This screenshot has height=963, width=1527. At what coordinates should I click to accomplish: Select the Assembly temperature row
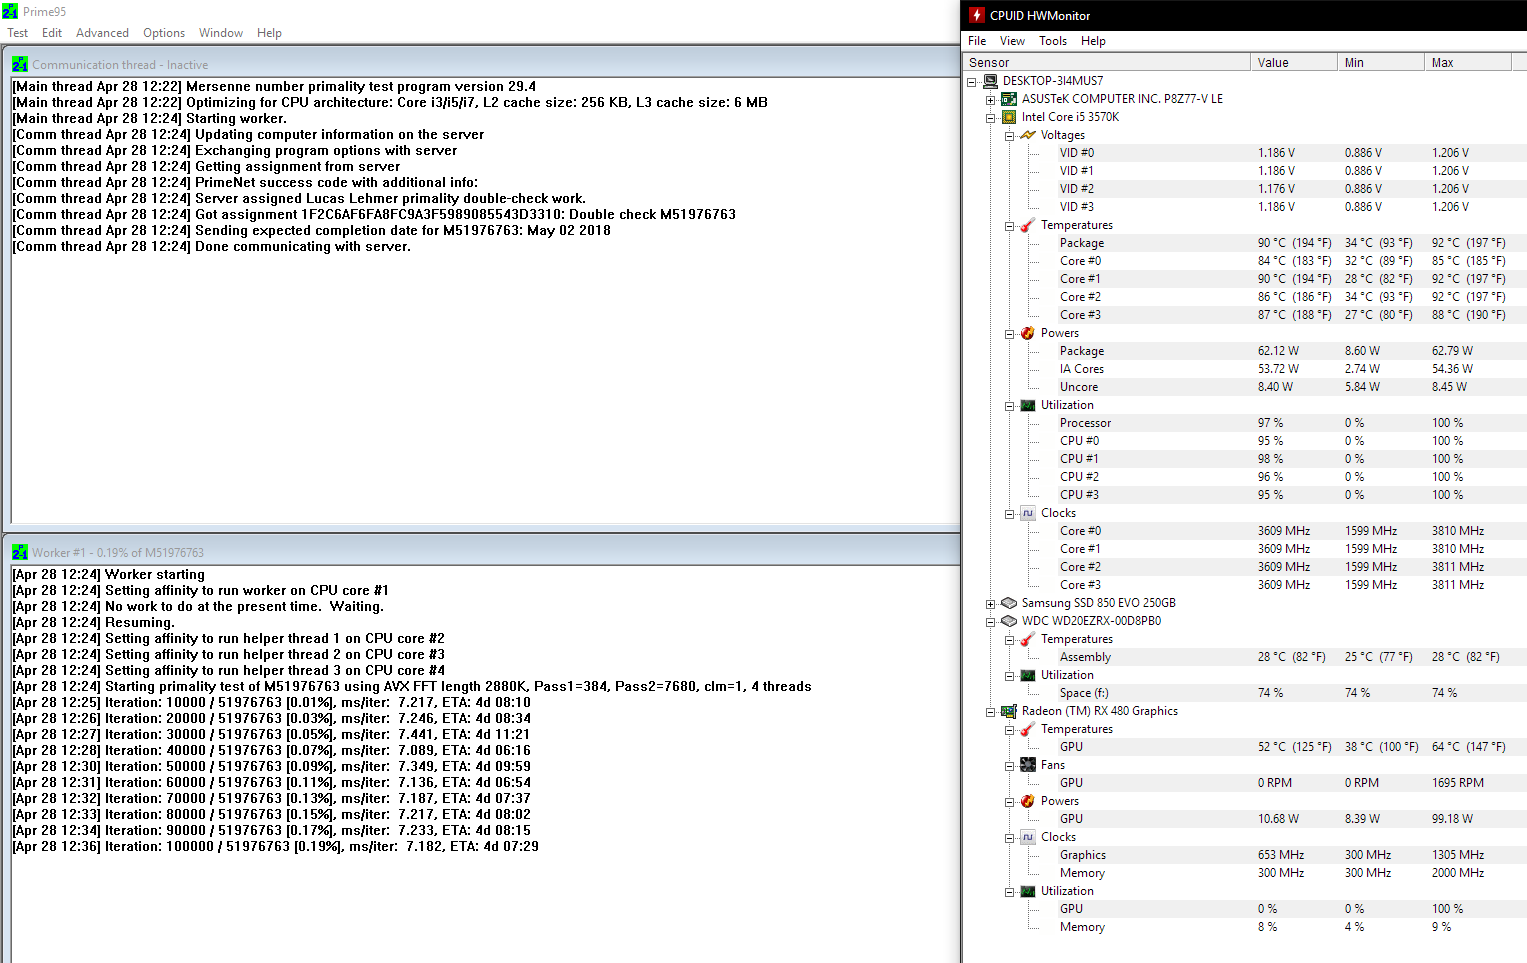point(1291,657)
